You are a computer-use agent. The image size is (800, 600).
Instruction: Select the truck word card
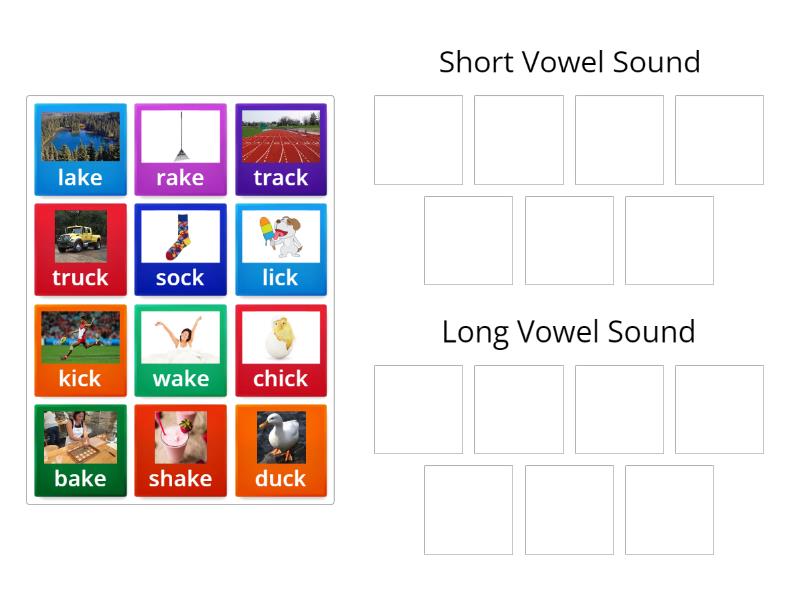(80, 250)
